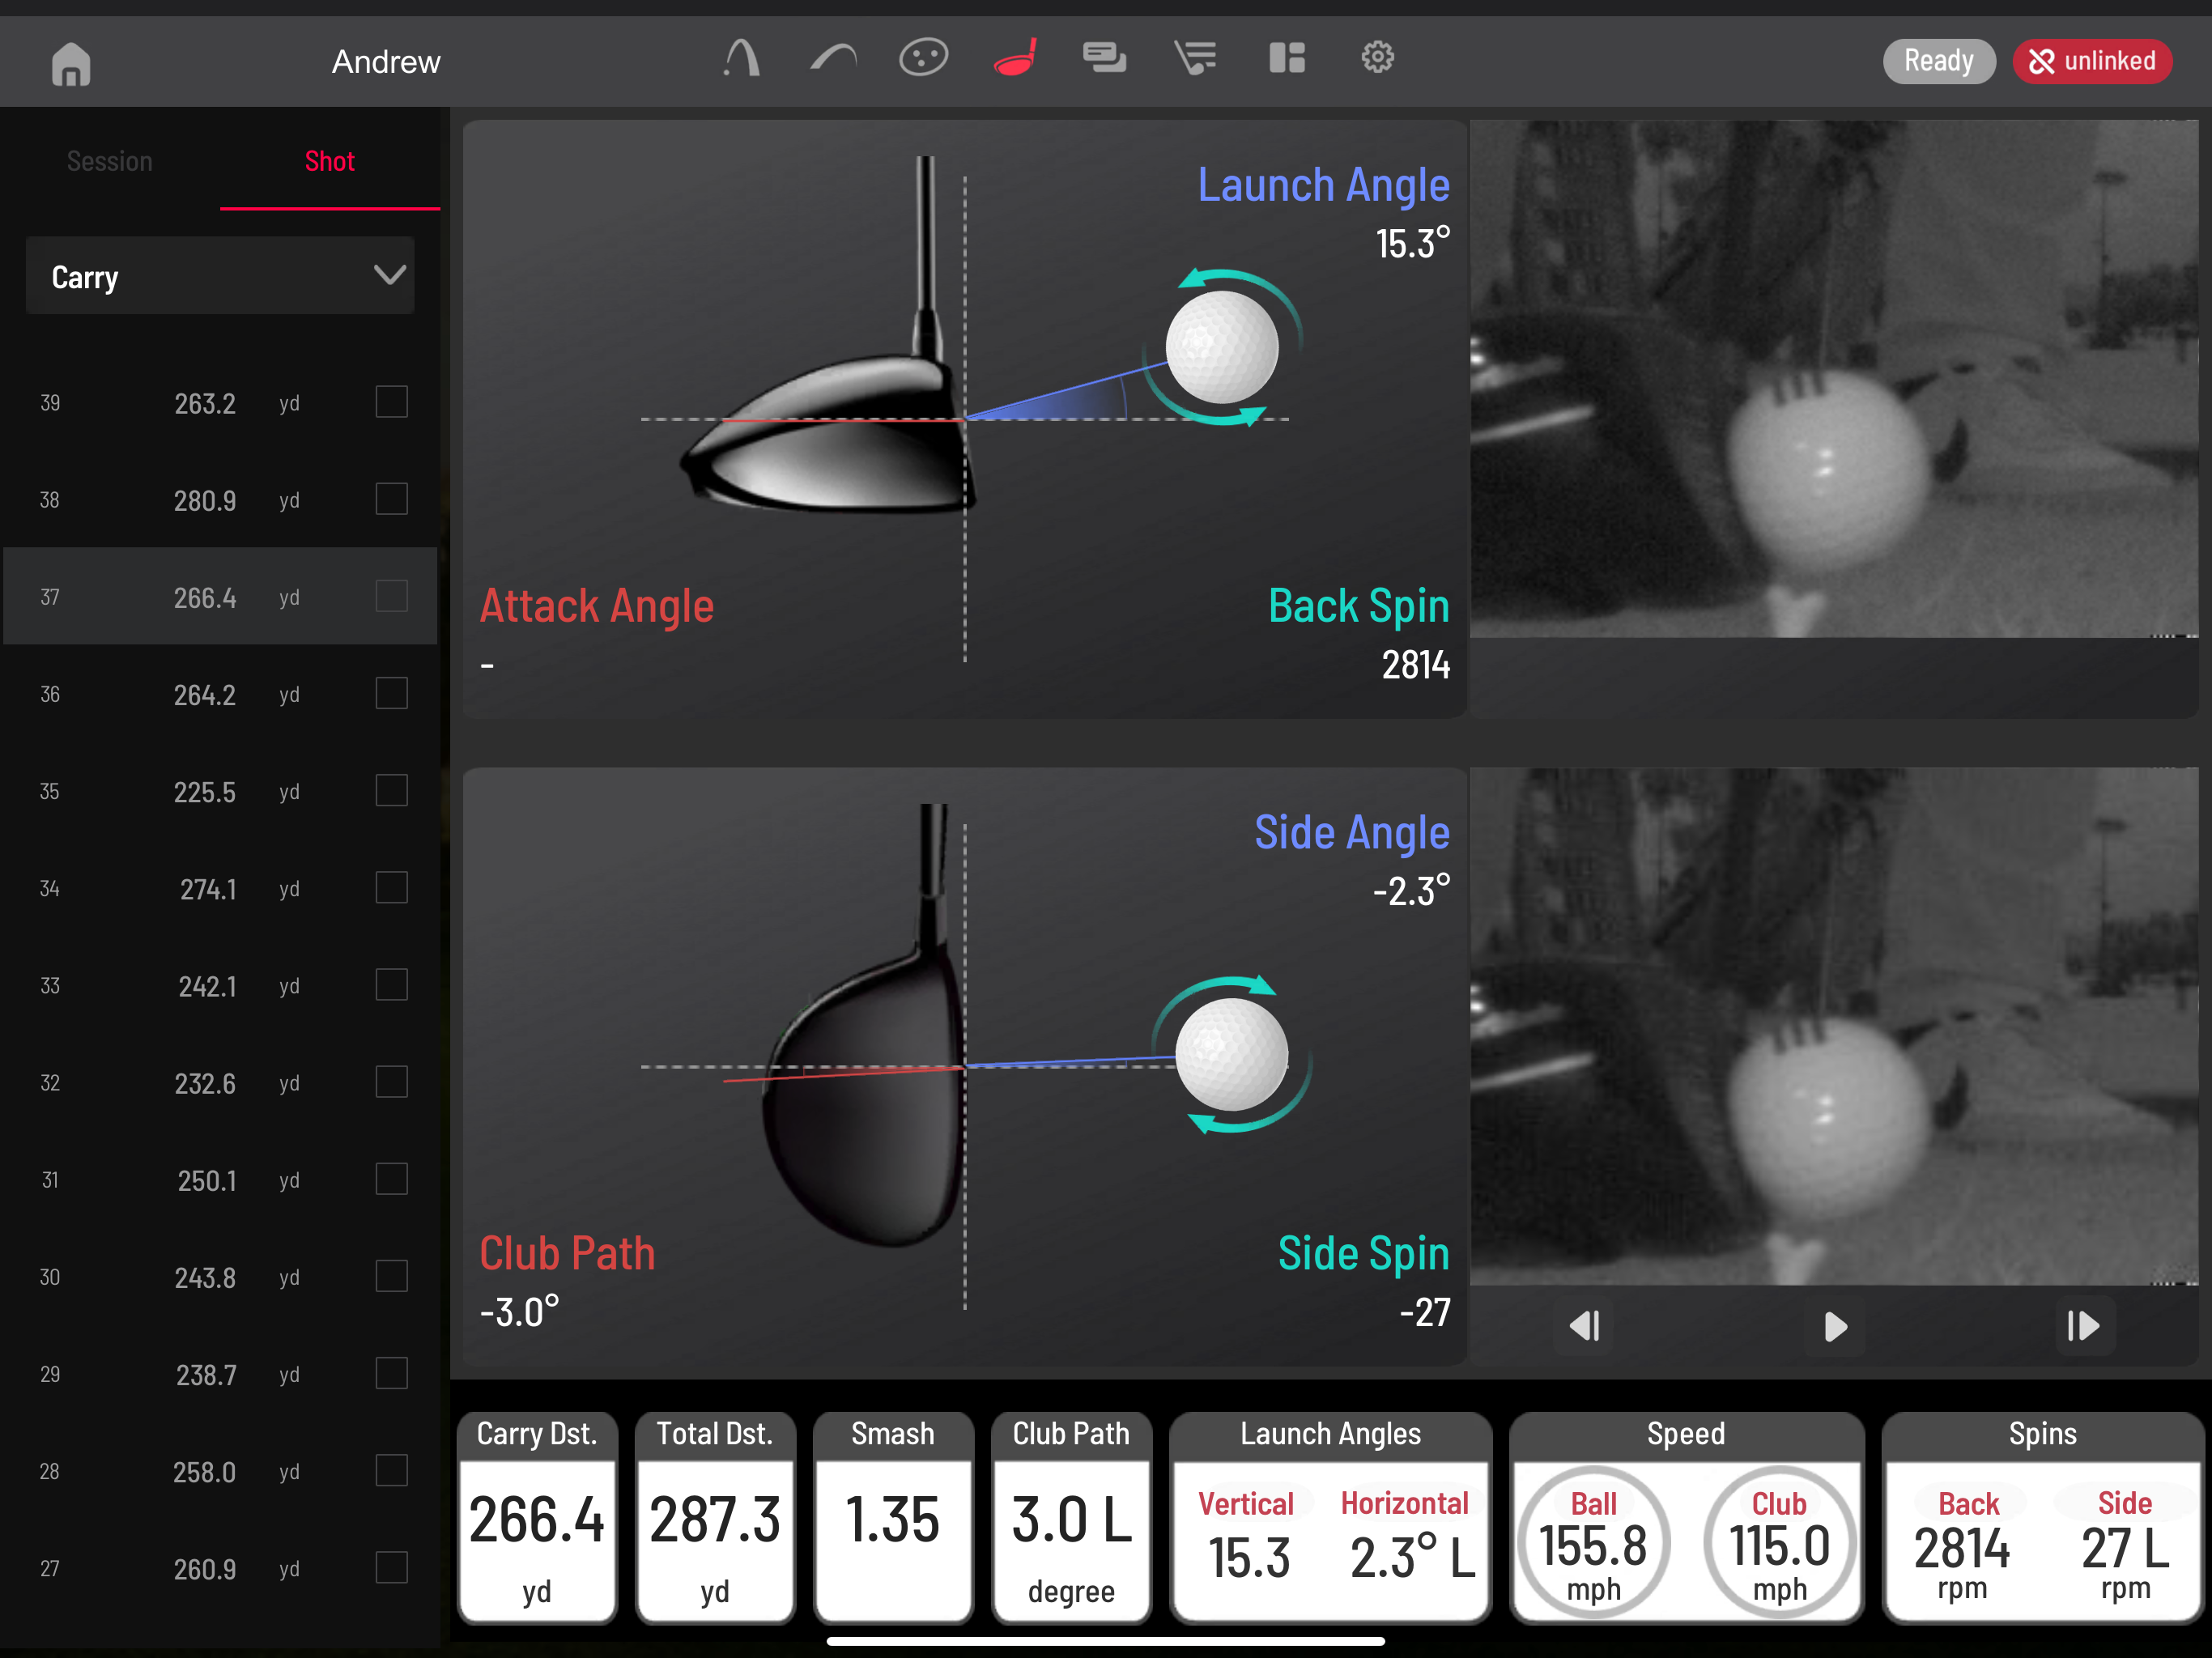The height and width of the screenshot is (1658, 2212).
Task: Step the video back one frame
Action: pyautogui.click(x=1585, y=1326)
